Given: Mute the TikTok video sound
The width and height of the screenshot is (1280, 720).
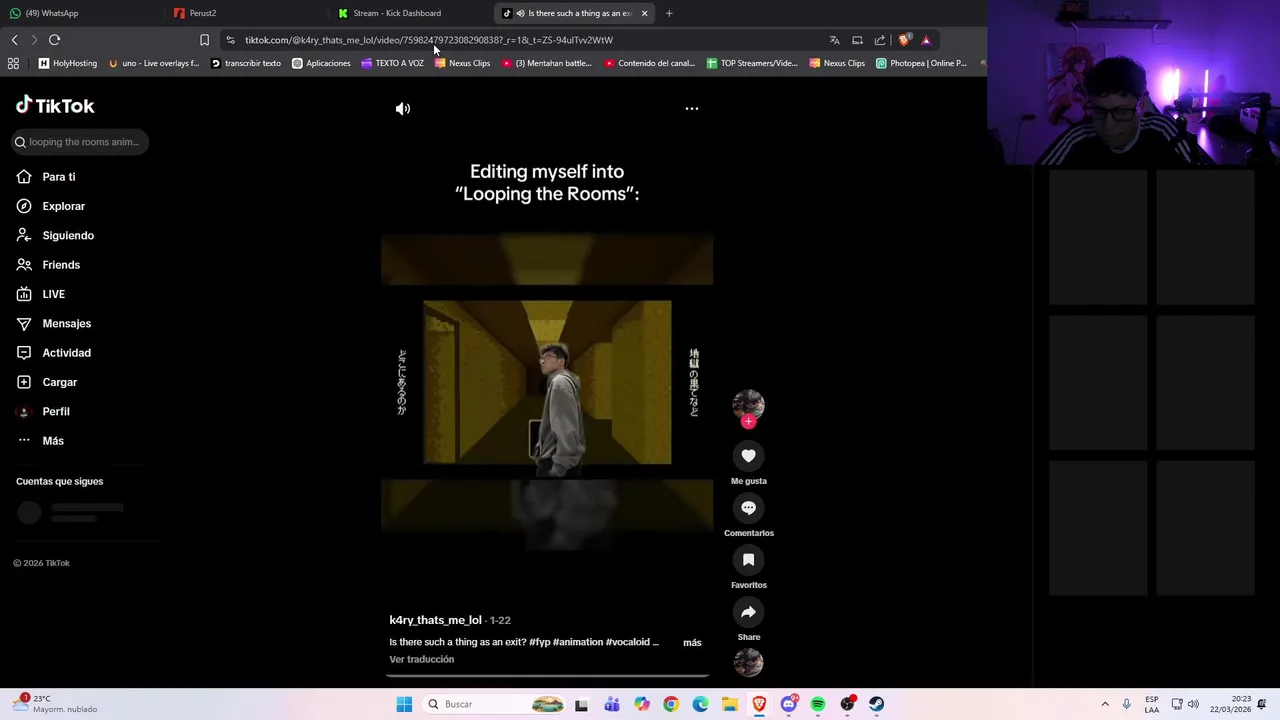Looking at the screenshot, I should (403, 109).
